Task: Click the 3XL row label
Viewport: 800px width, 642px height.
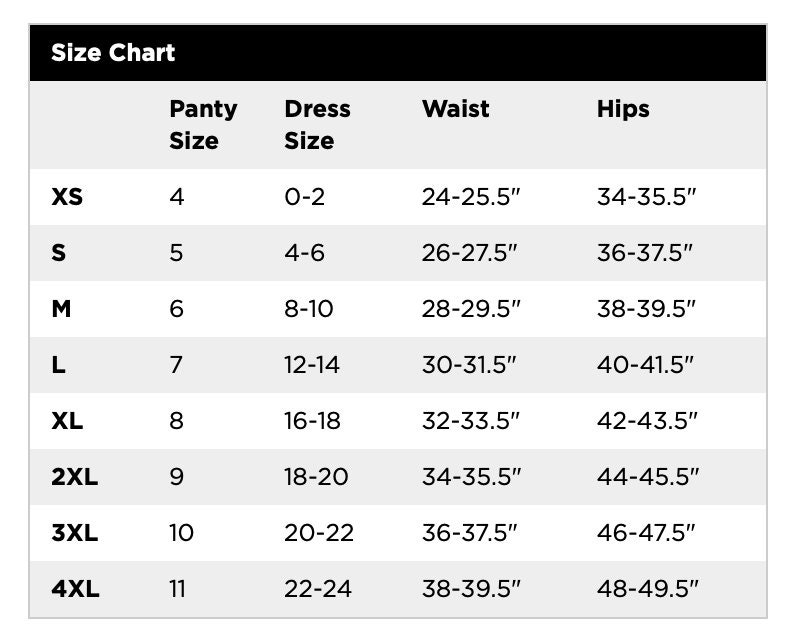Action: [74, 533]
